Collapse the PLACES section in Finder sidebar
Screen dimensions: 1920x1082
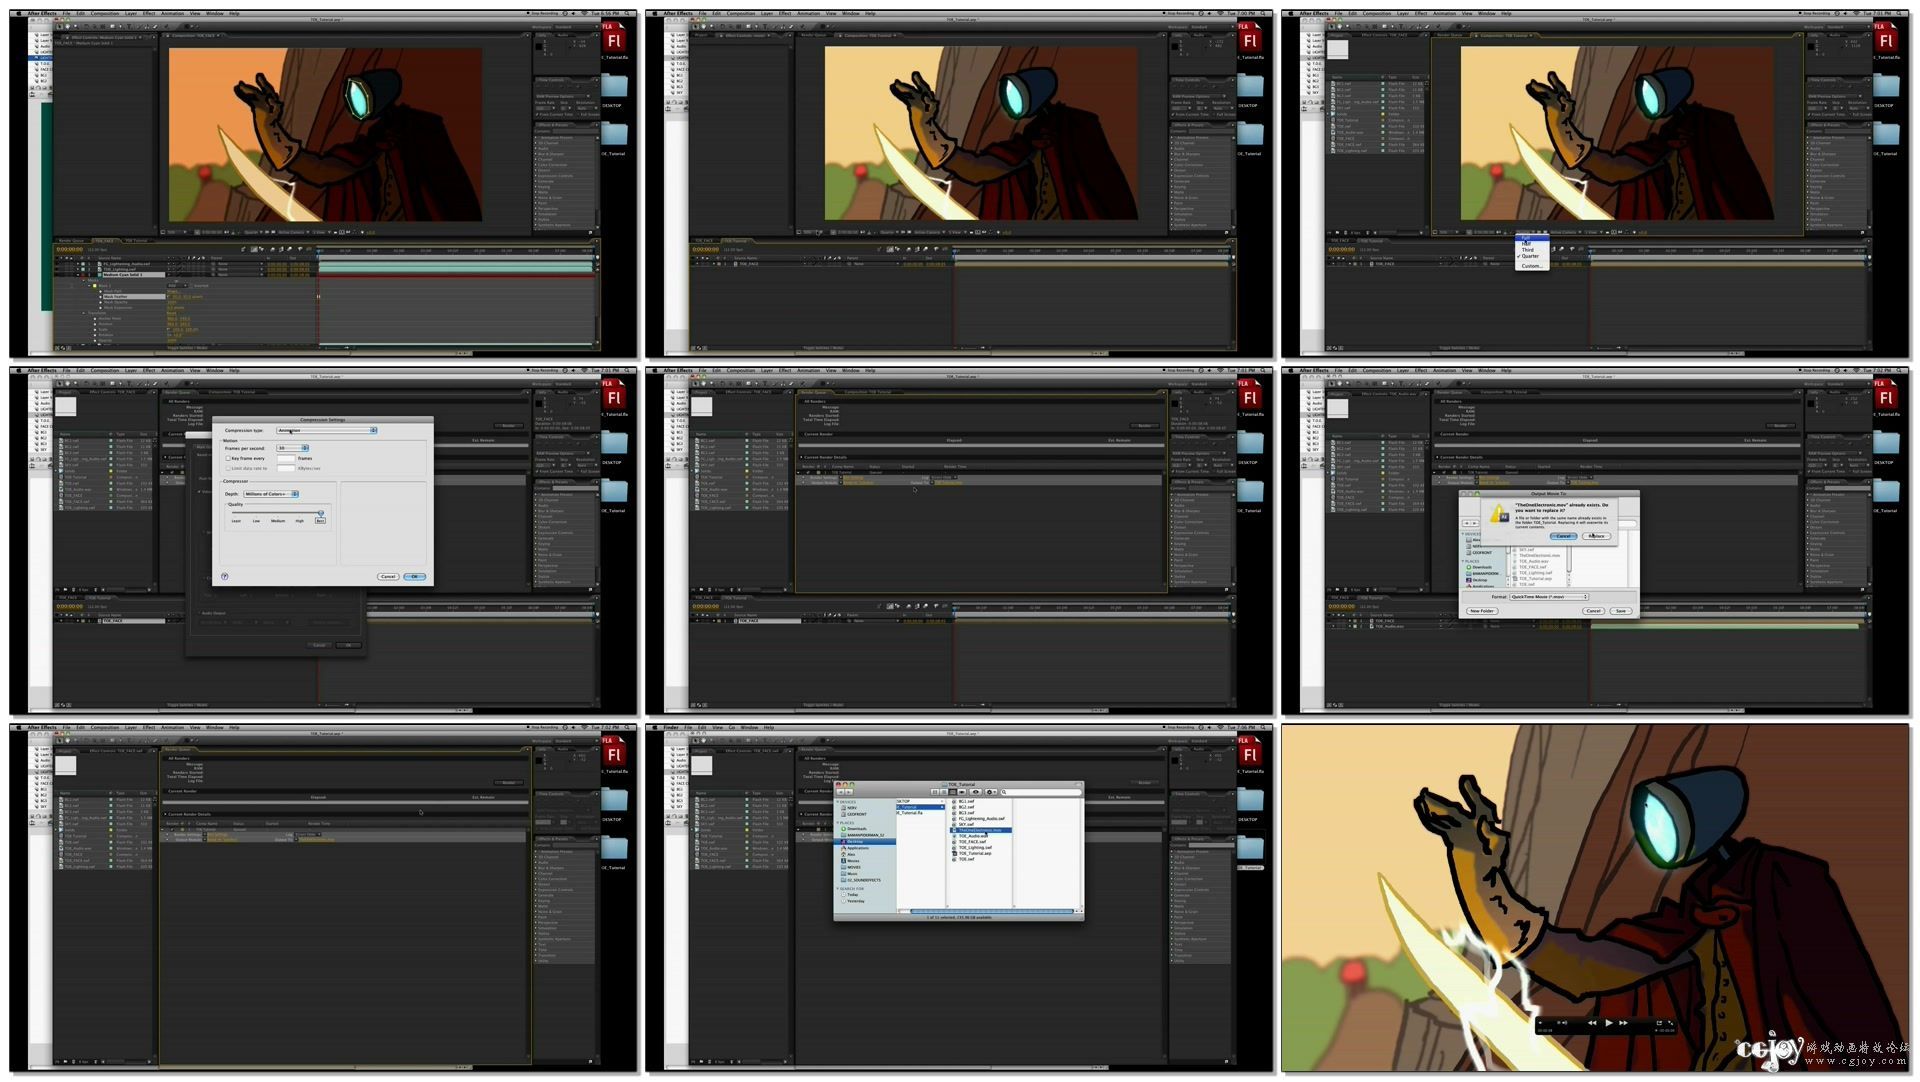[x=837, y=823]
